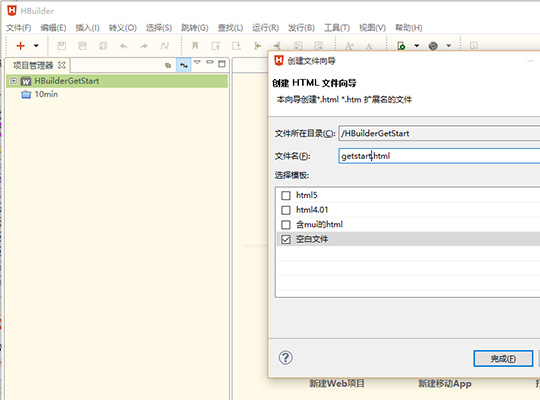The image size is (540, 400).
Task: Click the 文件名 input with getstart.html
Action: tap(439, 156)
